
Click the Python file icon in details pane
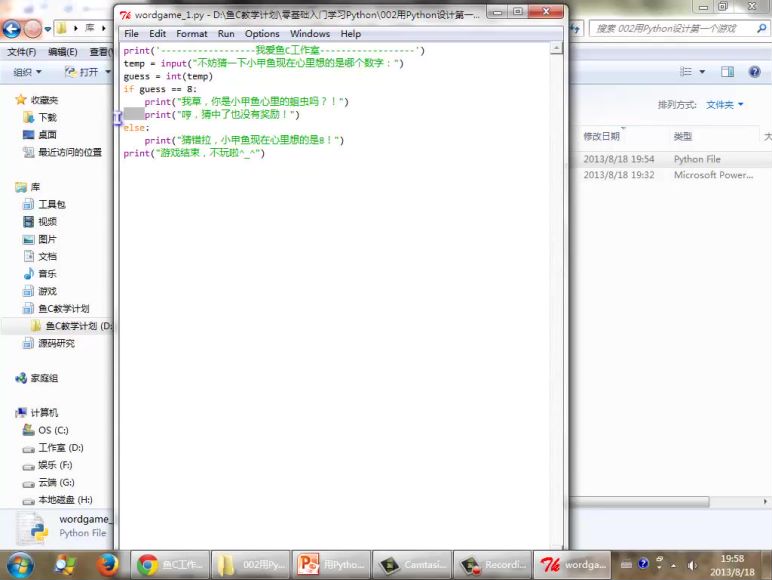[x=32, y=528]
